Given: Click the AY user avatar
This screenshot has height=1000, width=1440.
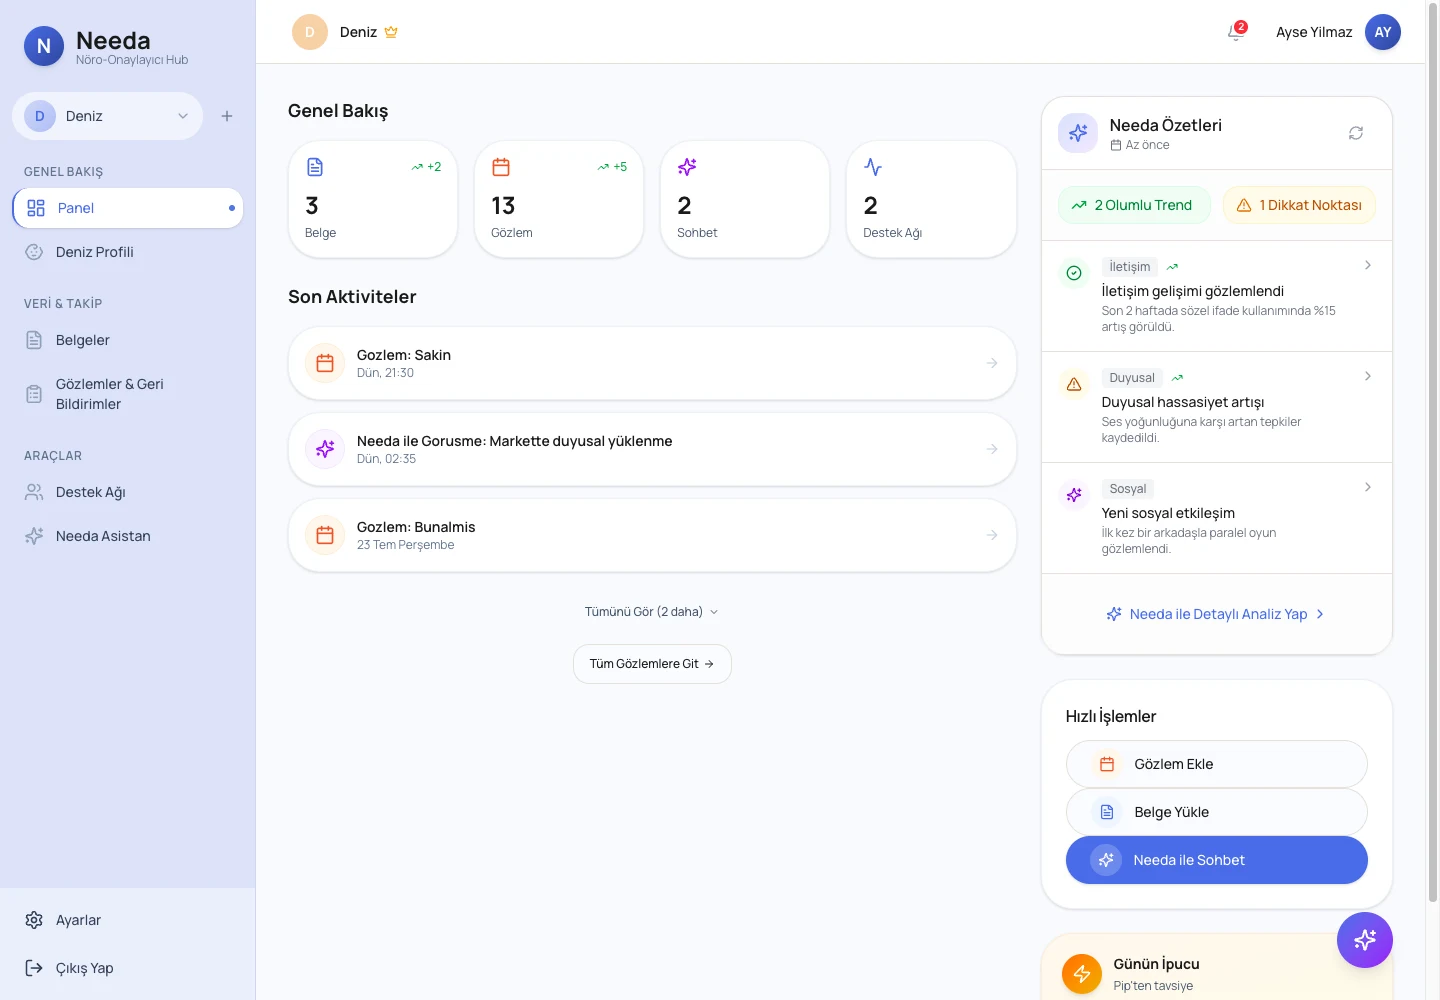Looking at the screenshot, I should pos(1383,32).
